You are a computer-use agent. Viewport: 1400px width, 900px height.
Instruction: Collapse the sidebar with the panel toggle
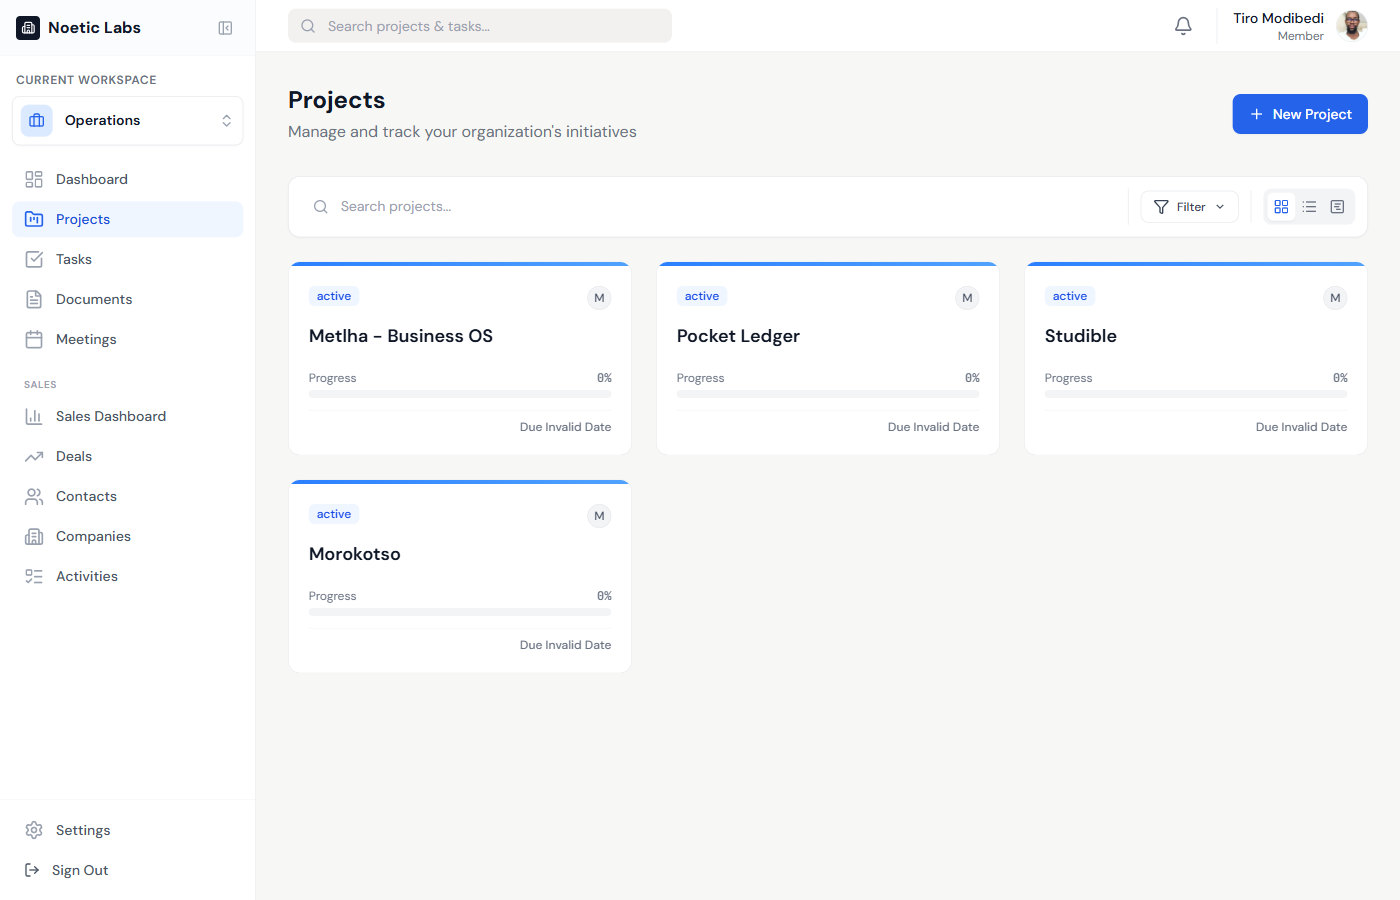point(225,27)
